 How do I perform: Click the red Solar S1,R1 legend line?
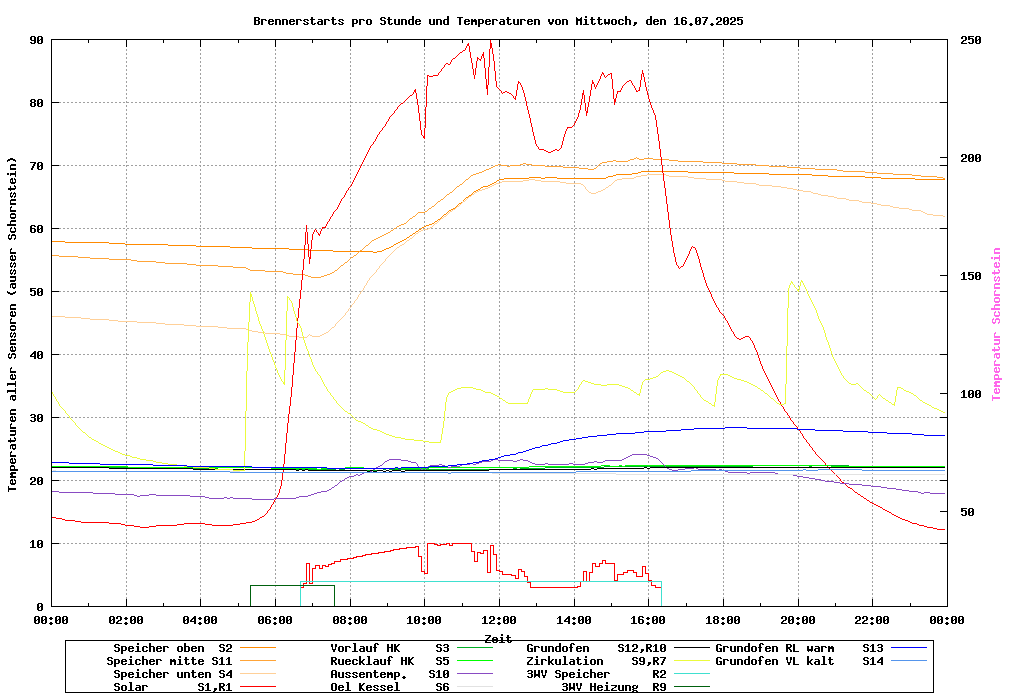pyautogui.click(x=257, y=687)
